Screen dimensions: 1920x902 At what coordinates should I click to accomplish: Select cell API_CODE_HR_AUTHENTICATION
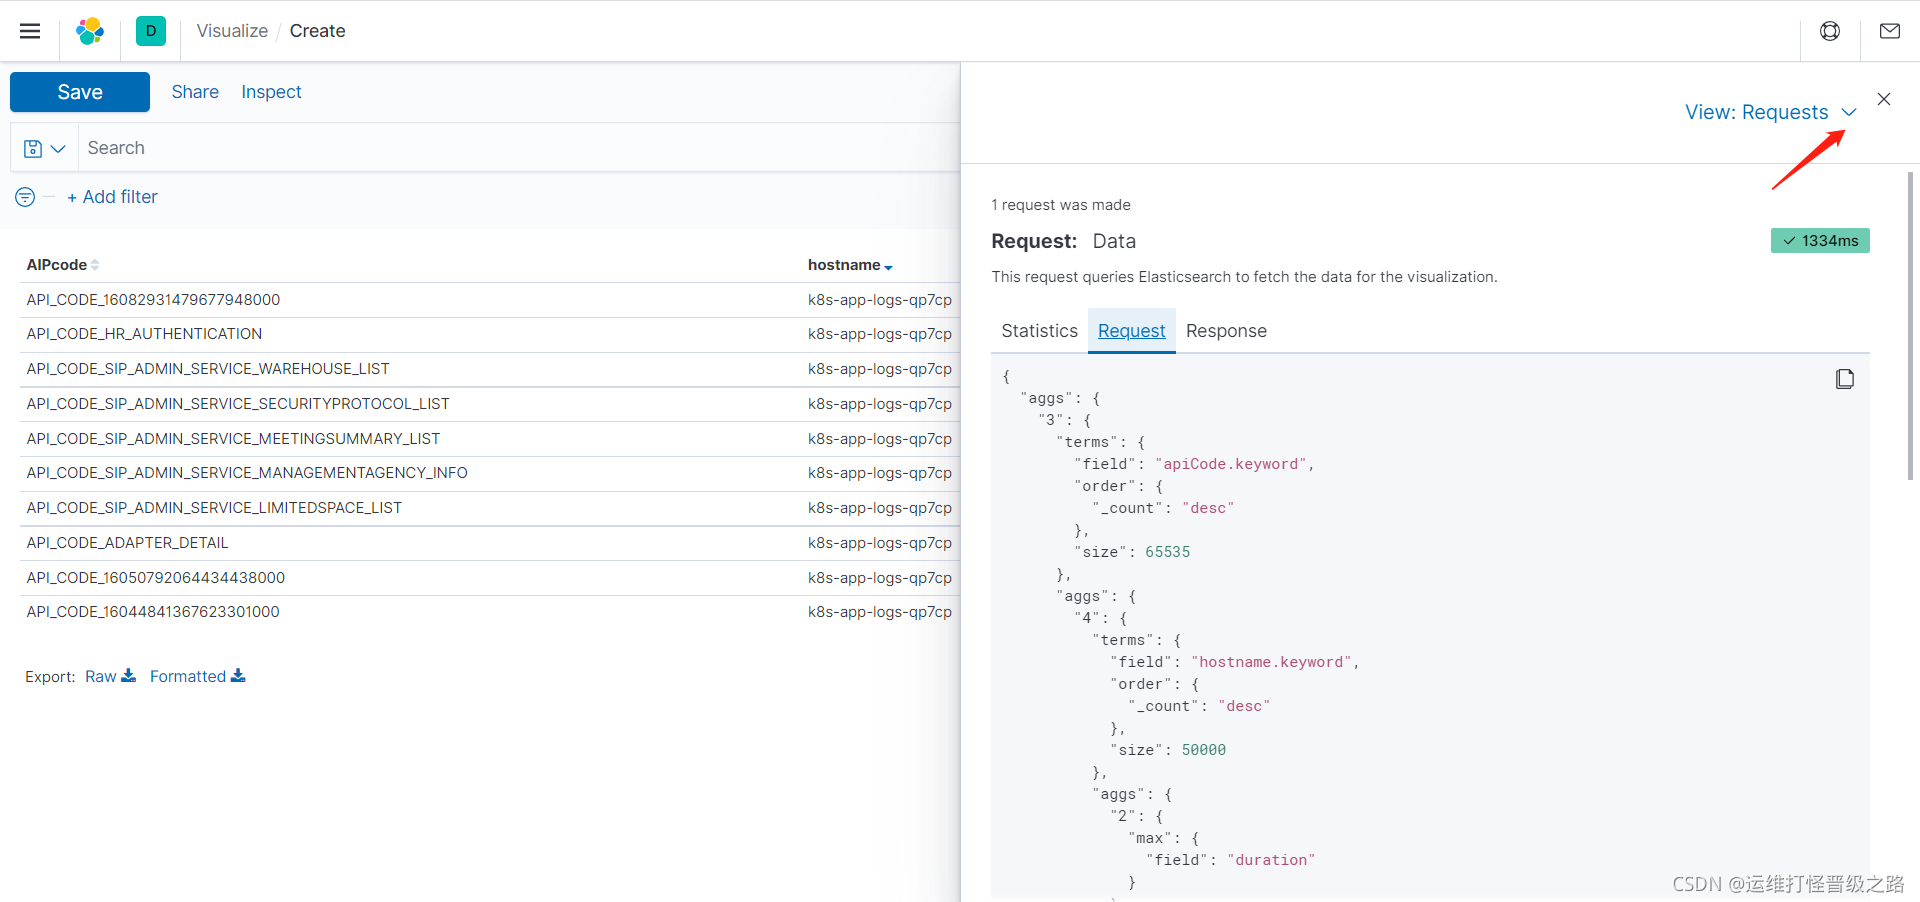144,334
